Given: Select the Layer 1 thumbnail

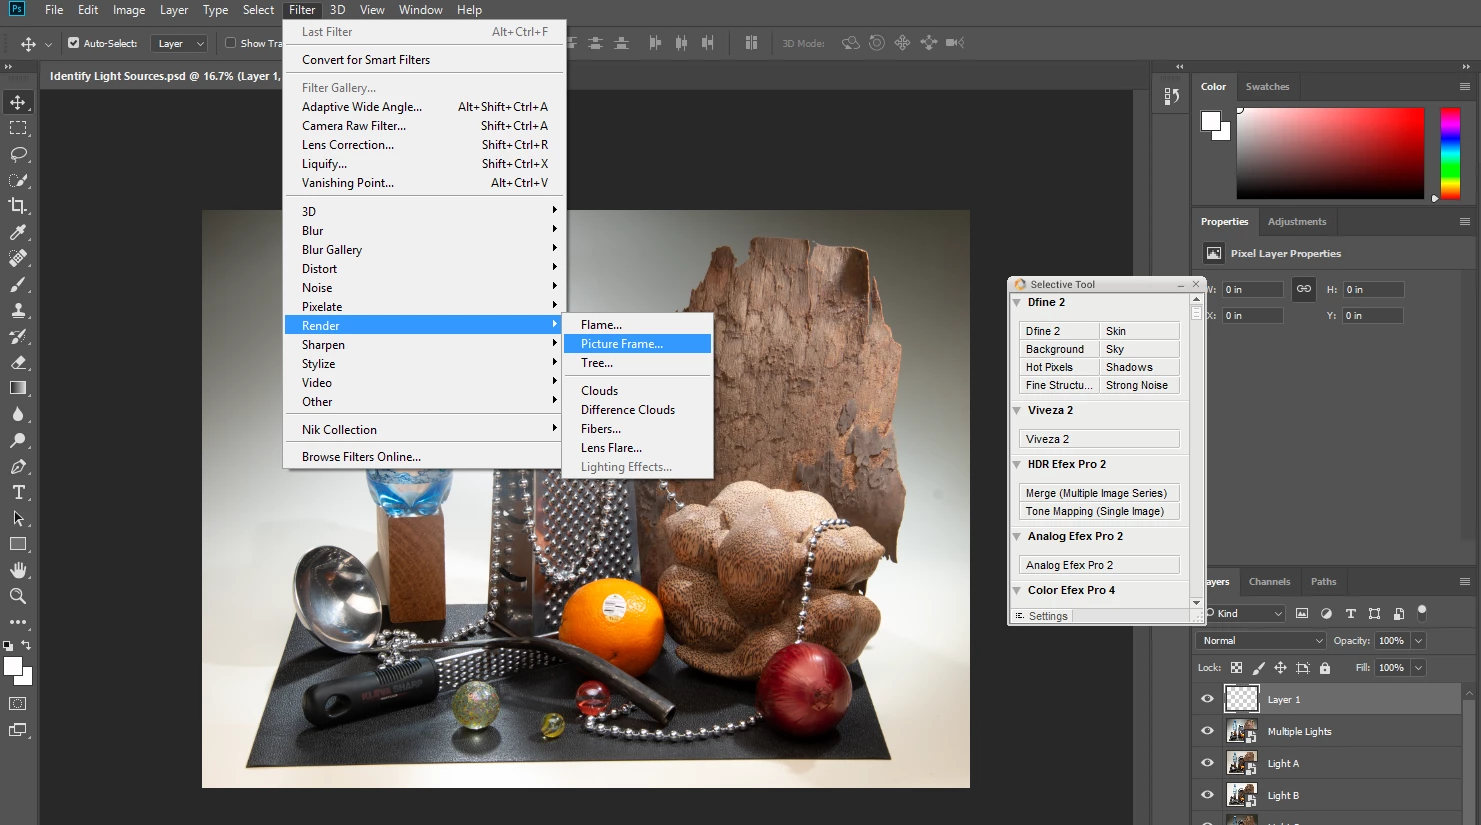Looking at the screenshot, I should pos(1242,699).
